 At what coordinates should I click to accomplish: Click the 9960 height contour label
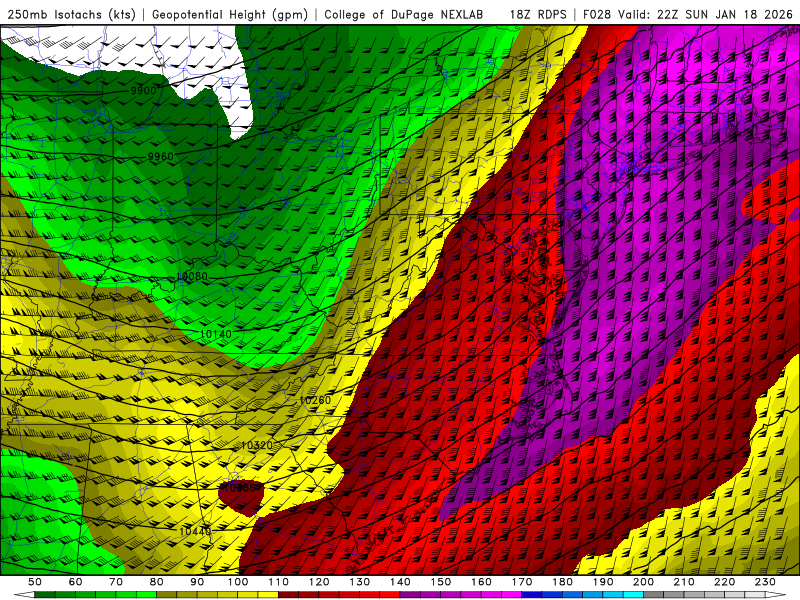pos(161,157)
